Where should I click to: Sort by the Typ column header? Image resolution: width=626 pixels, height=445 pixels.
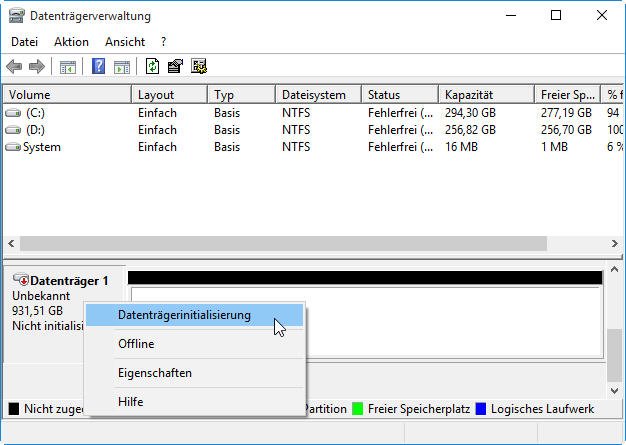pyautogui.click(x=242, y=95)
